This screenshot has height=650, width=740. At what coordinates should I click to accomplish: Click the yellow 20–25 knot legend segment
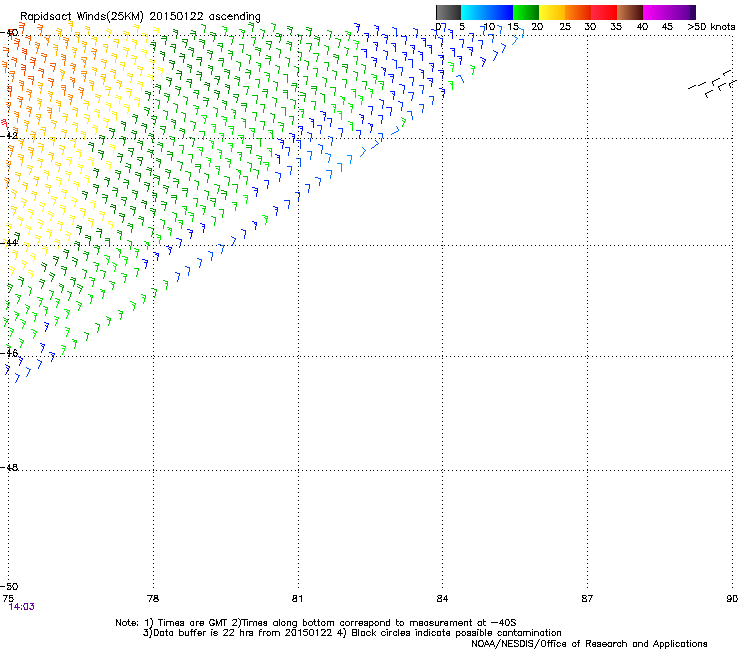coord(552,12)
